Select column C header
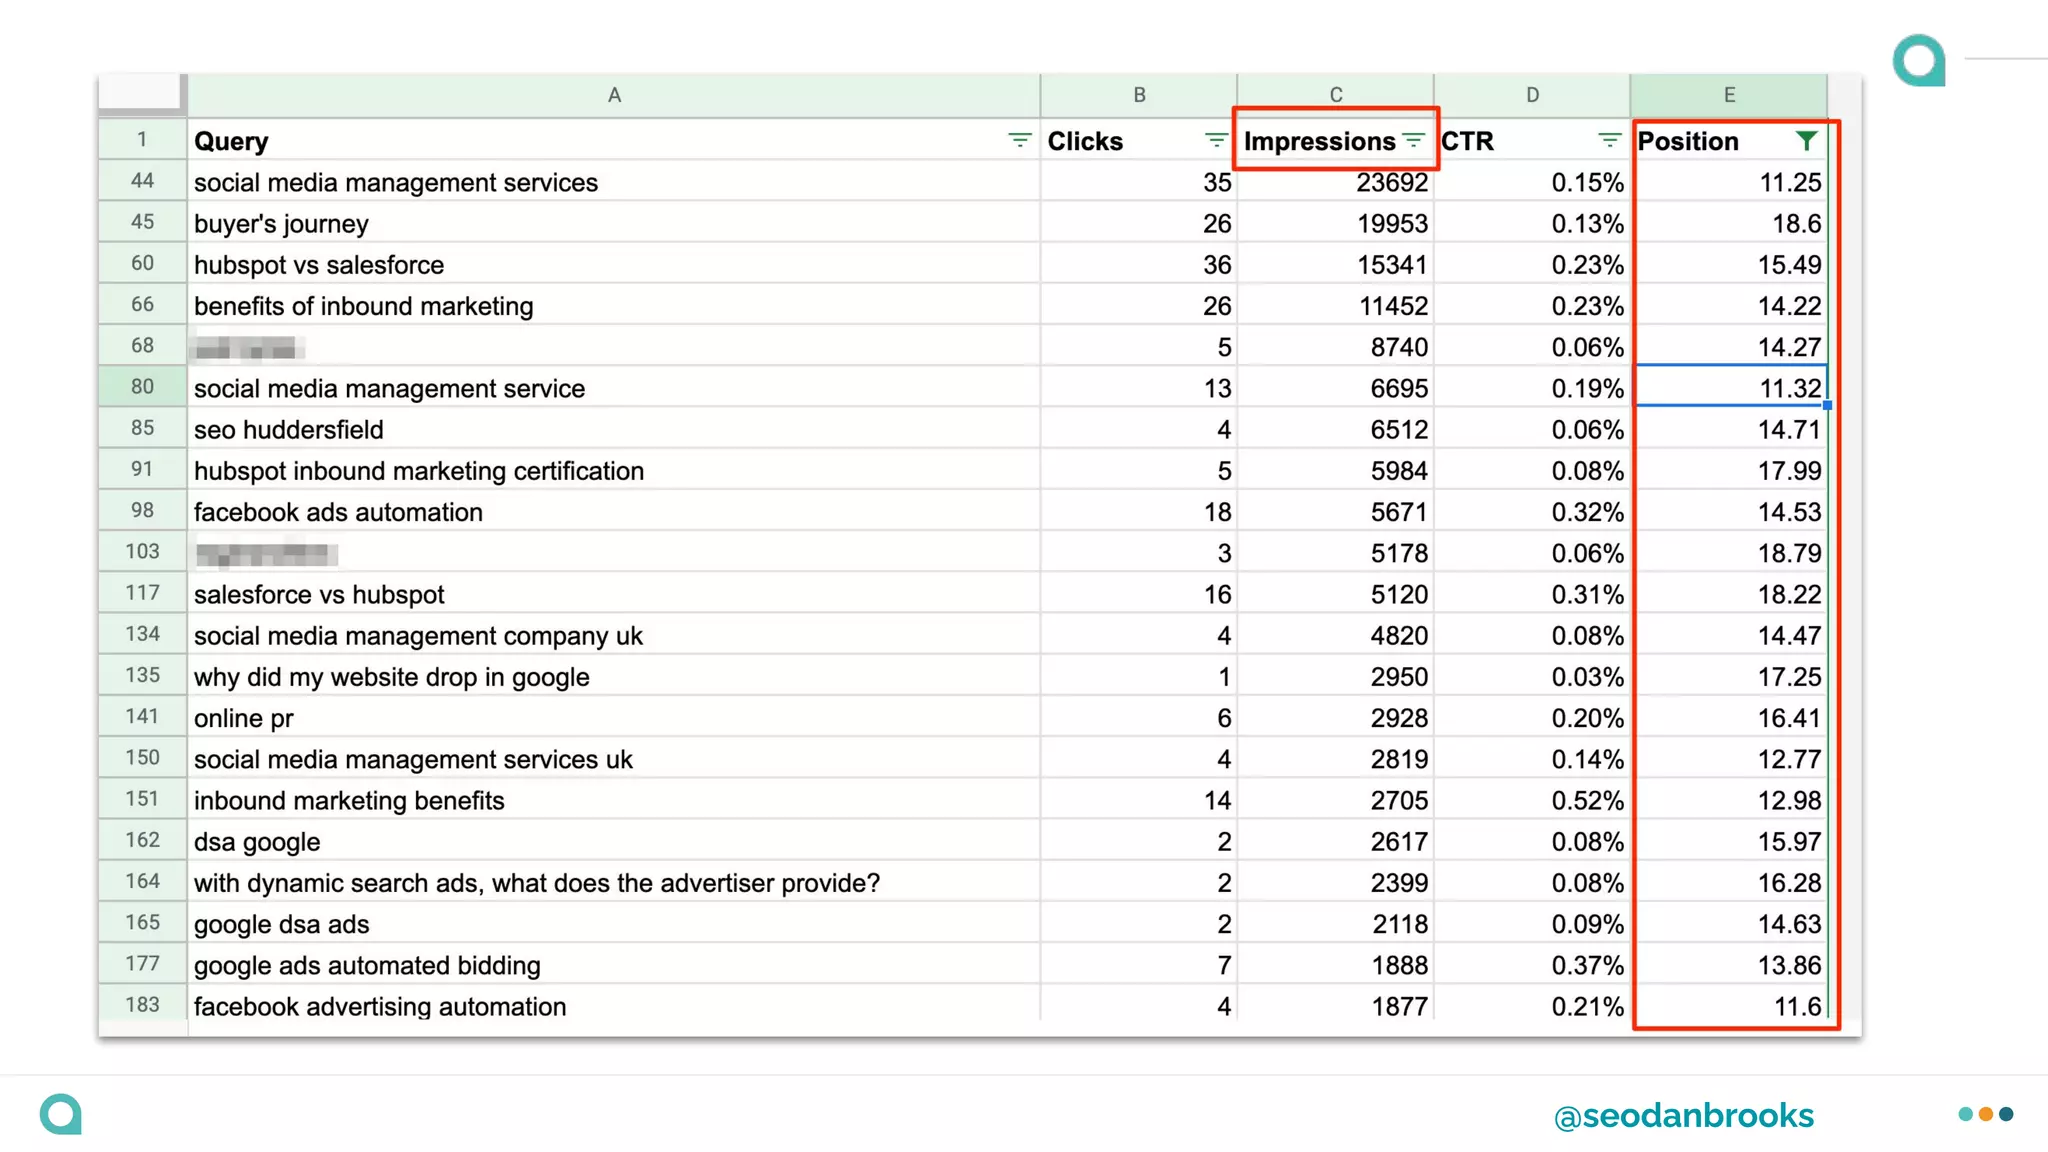 [x=1335, y=95]
